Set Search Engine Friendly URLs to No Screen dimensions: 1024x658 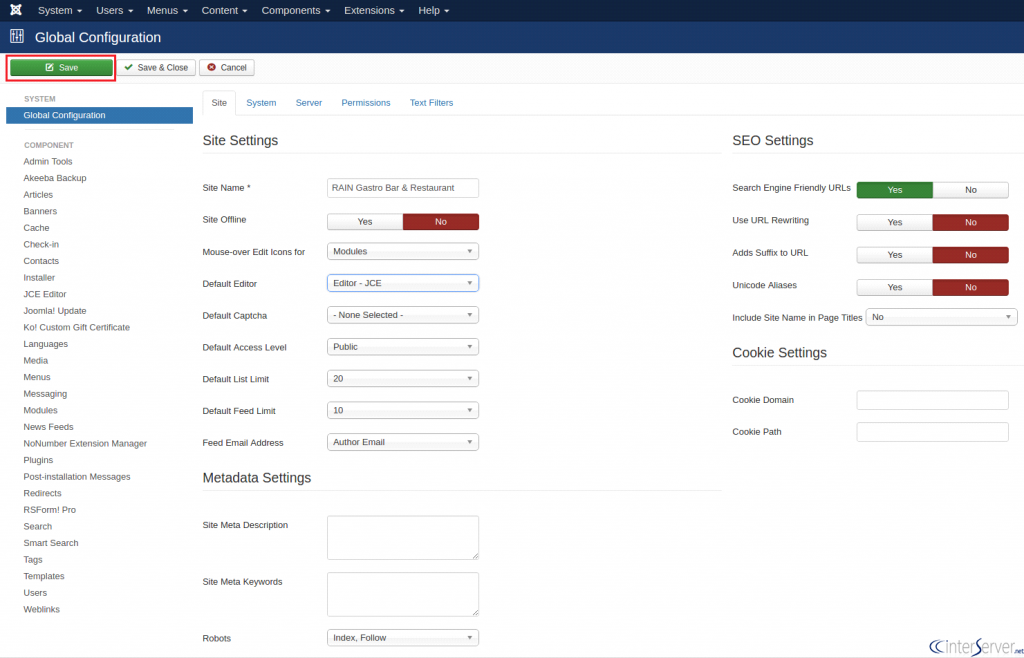[970, 190]
